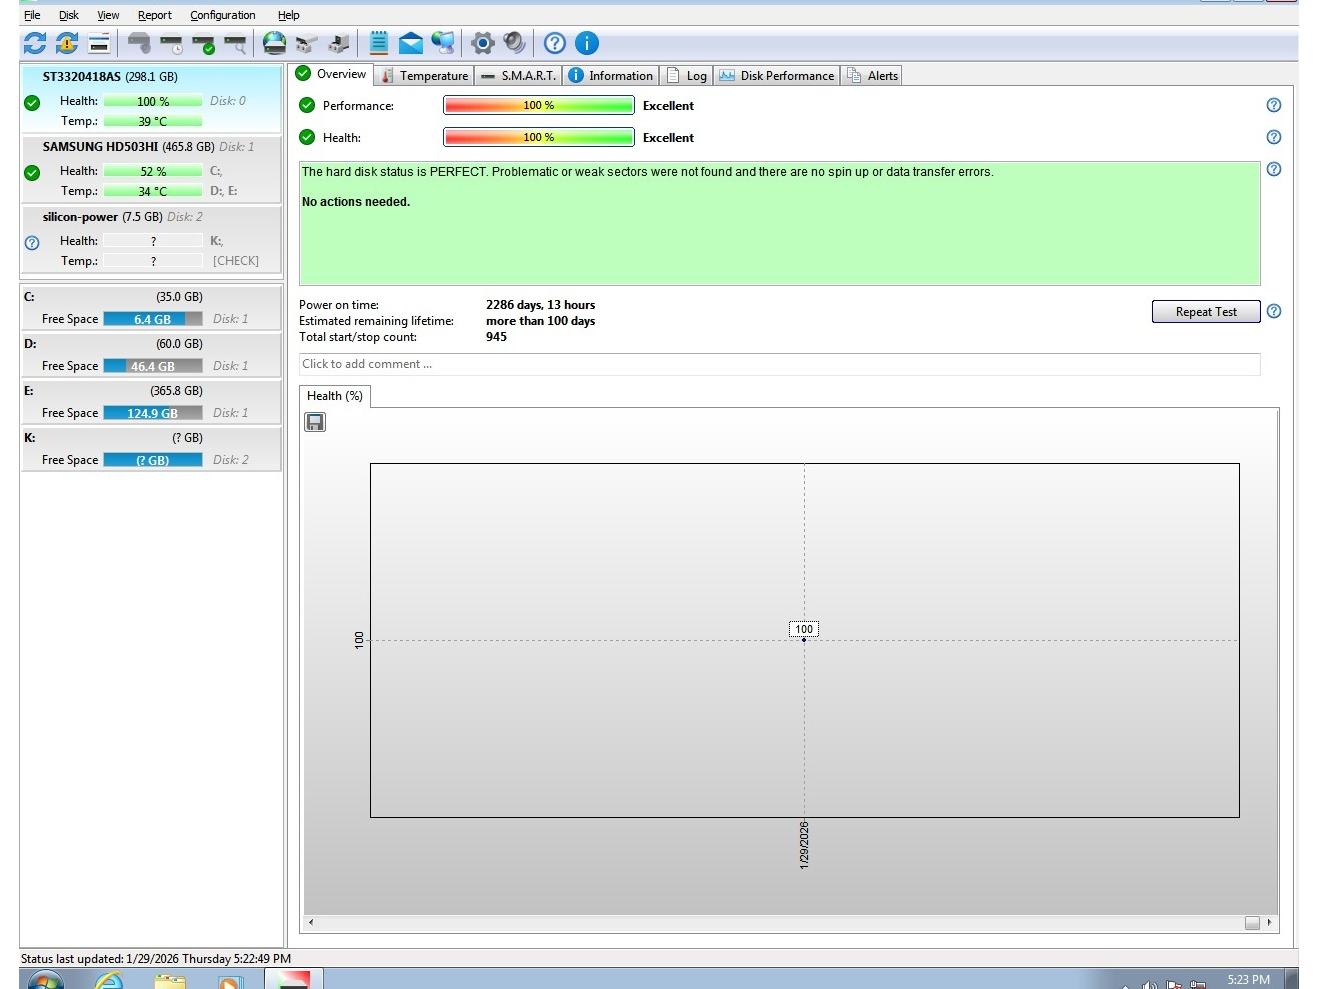Image resolution: width=1319 pixels, height=989 pixels.
Task: Click the save floppy icon above chart
Action: [x=315, y=423]
